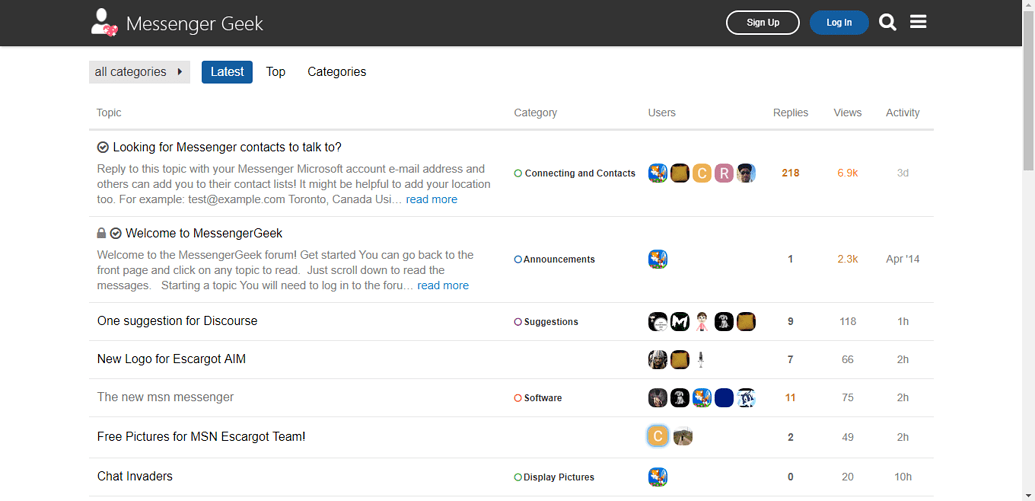Viewport: 1035px width, 501px height.
Task: Click the 3d activity time
Action: point(903,174)
